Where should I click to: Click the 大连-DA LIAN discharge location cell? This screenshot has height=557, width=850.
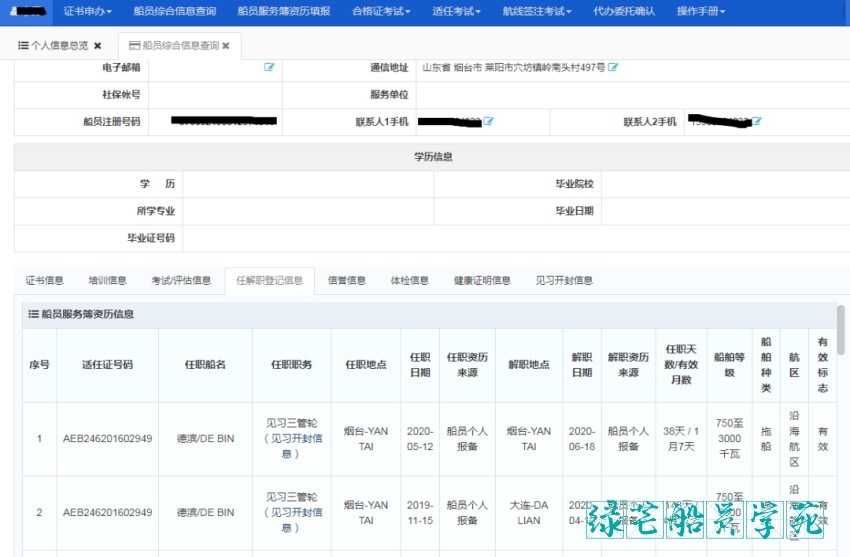click(529, 513)
